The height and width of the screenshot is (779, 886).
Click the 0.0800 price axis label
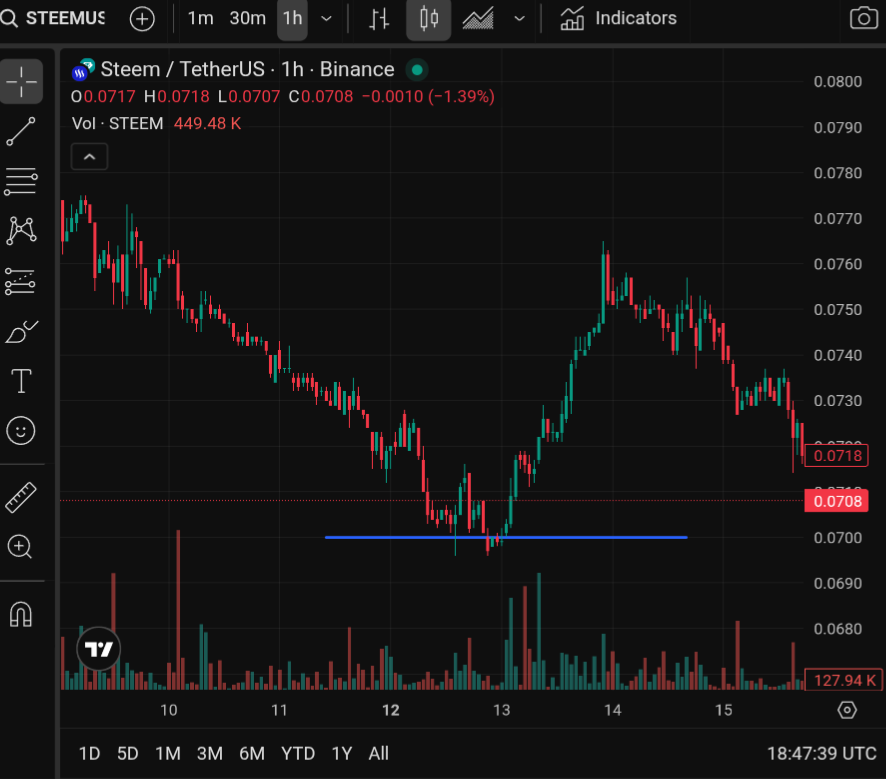click(x=837, y=82)
